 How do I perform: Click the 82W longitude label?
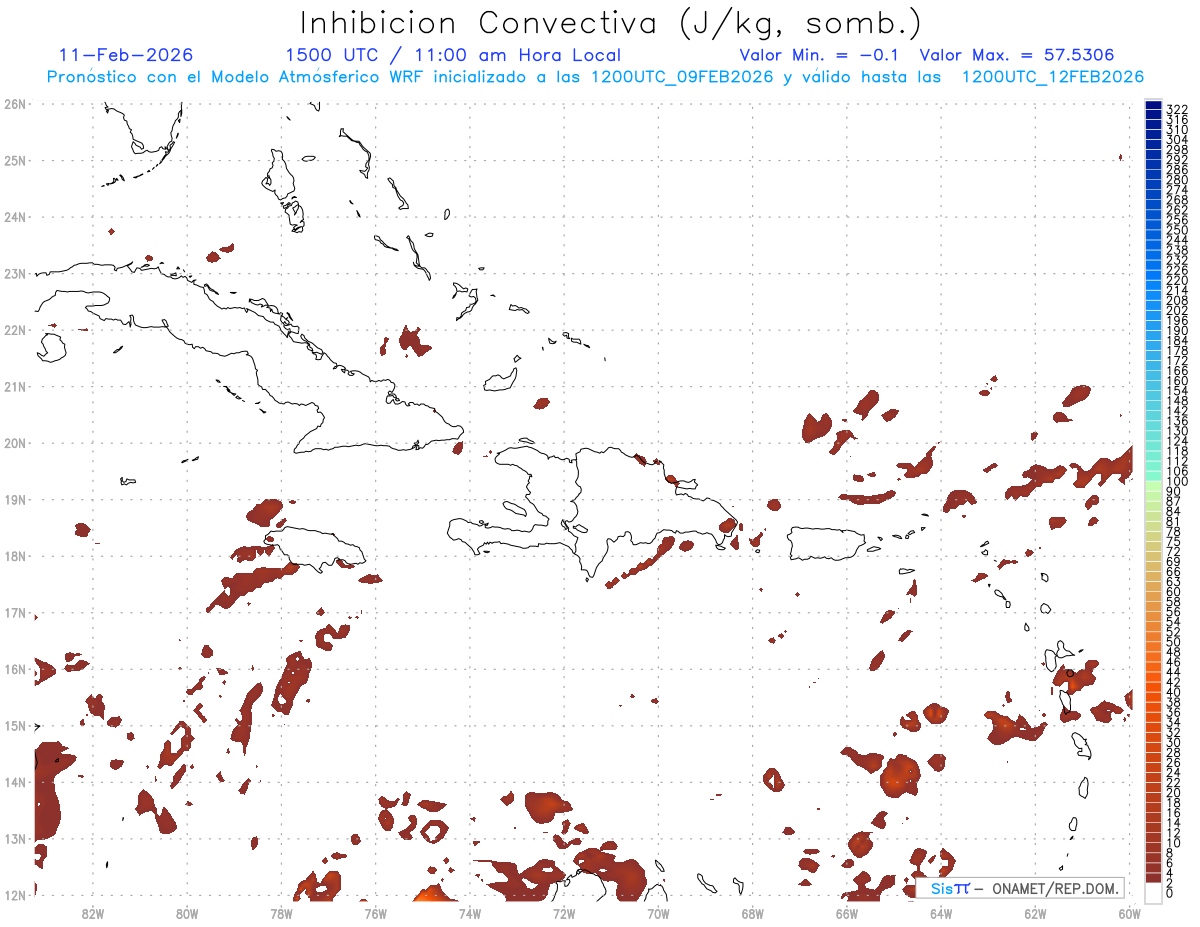(x=93, y=913)
